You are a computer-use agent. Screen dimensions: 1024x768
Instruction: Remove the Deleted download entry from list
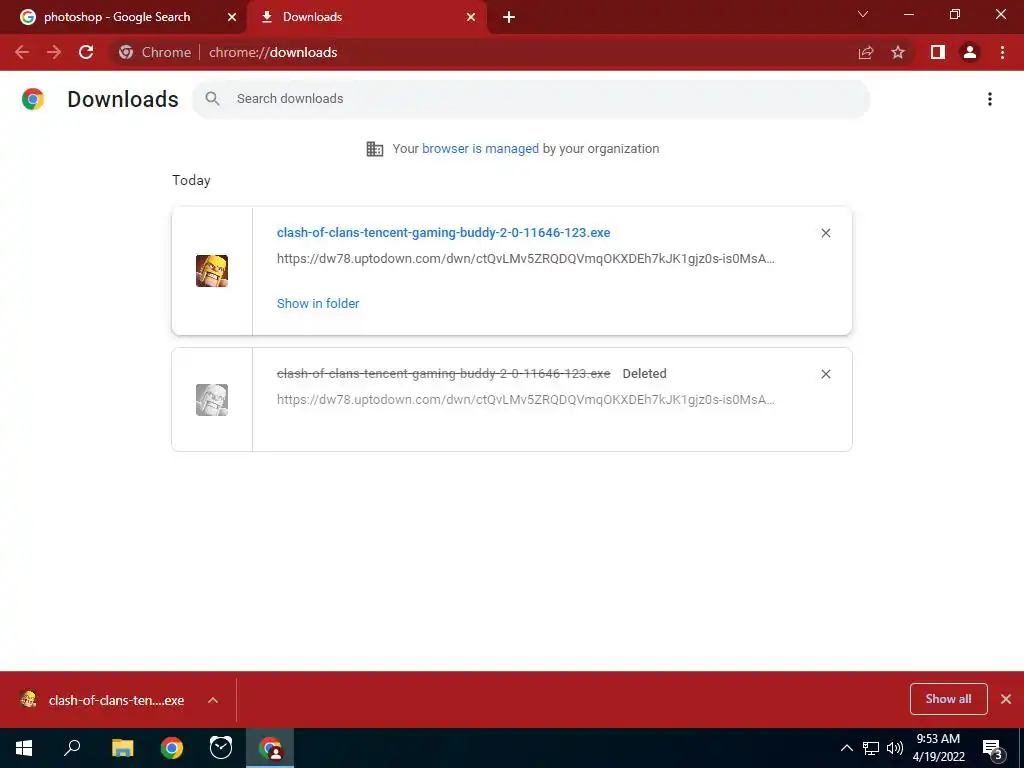826,374
